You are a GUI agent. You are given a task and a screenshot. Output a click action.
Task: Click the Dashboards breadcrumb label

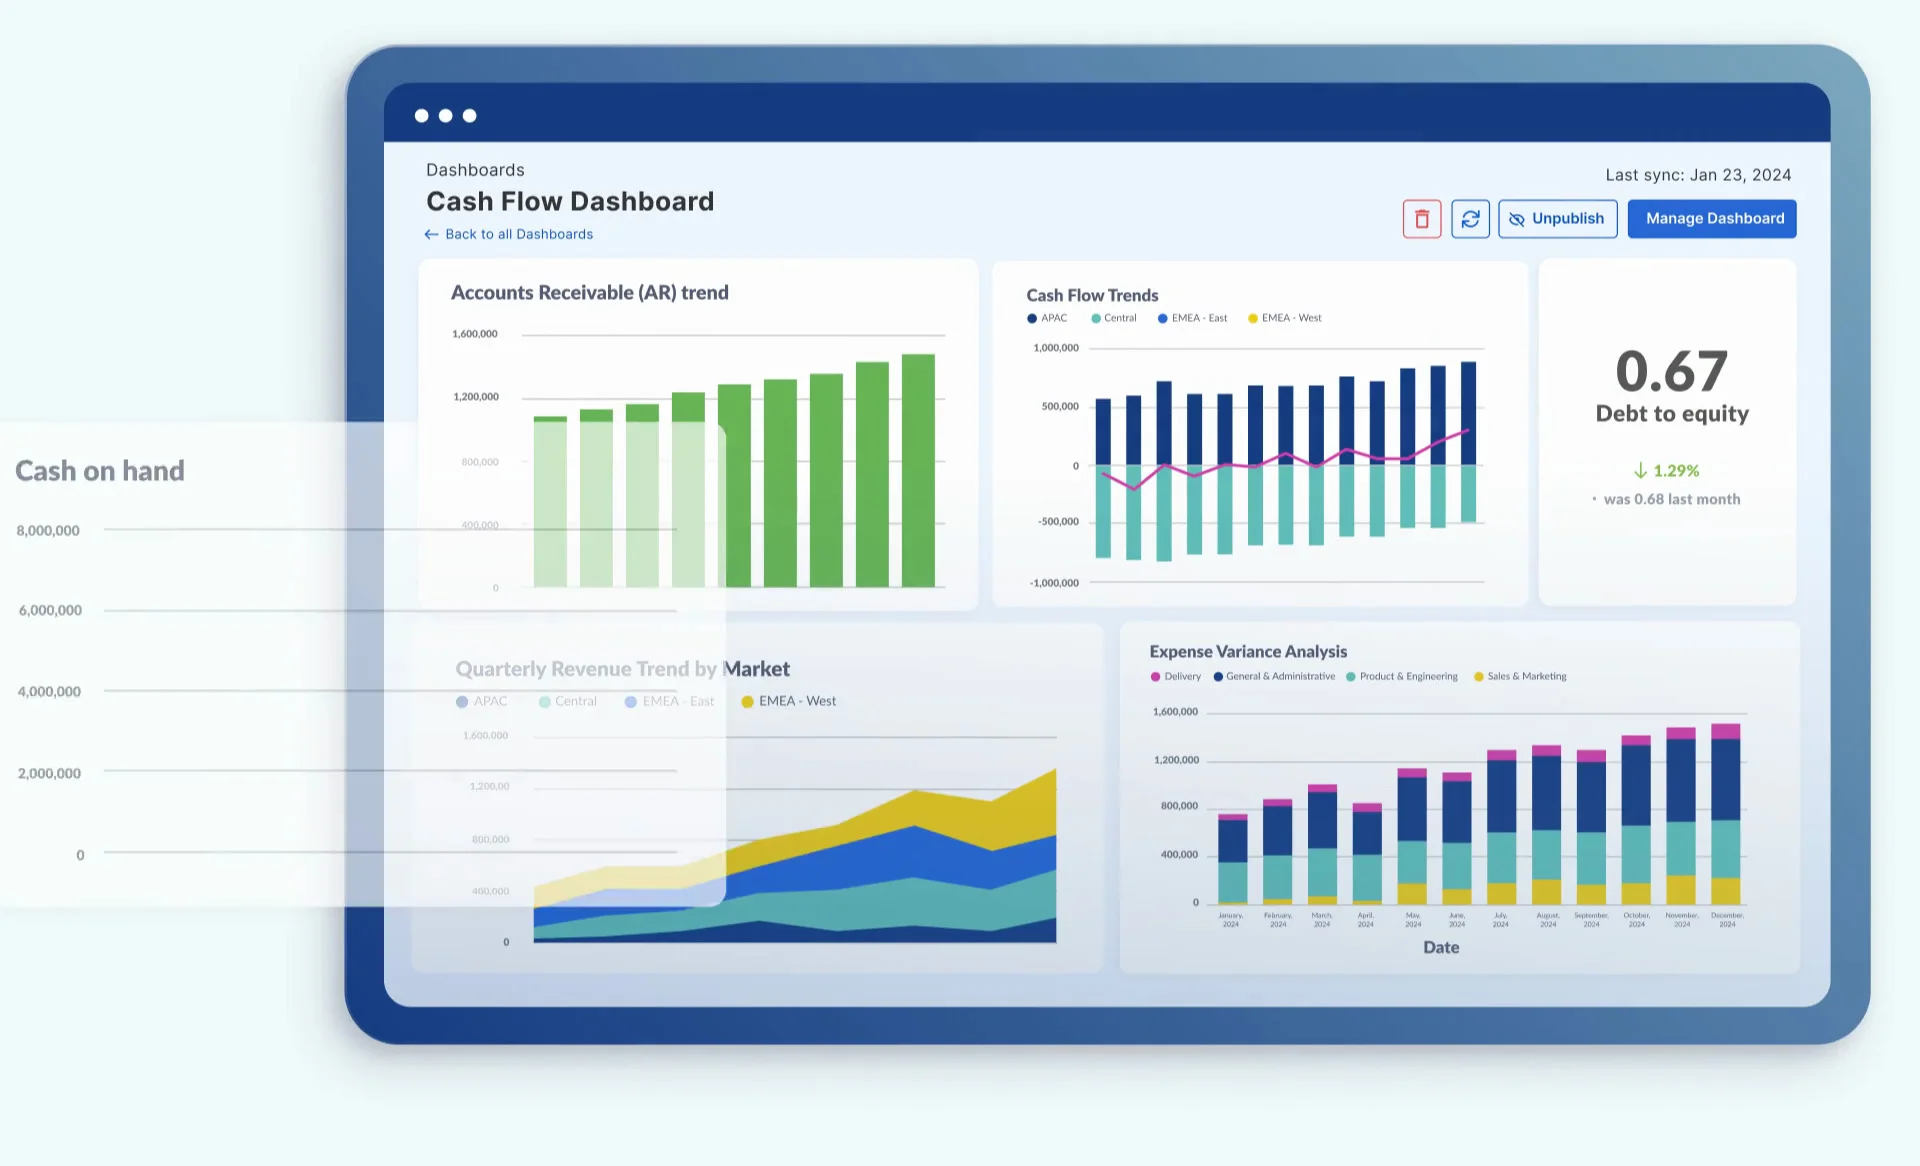[475, 170]
